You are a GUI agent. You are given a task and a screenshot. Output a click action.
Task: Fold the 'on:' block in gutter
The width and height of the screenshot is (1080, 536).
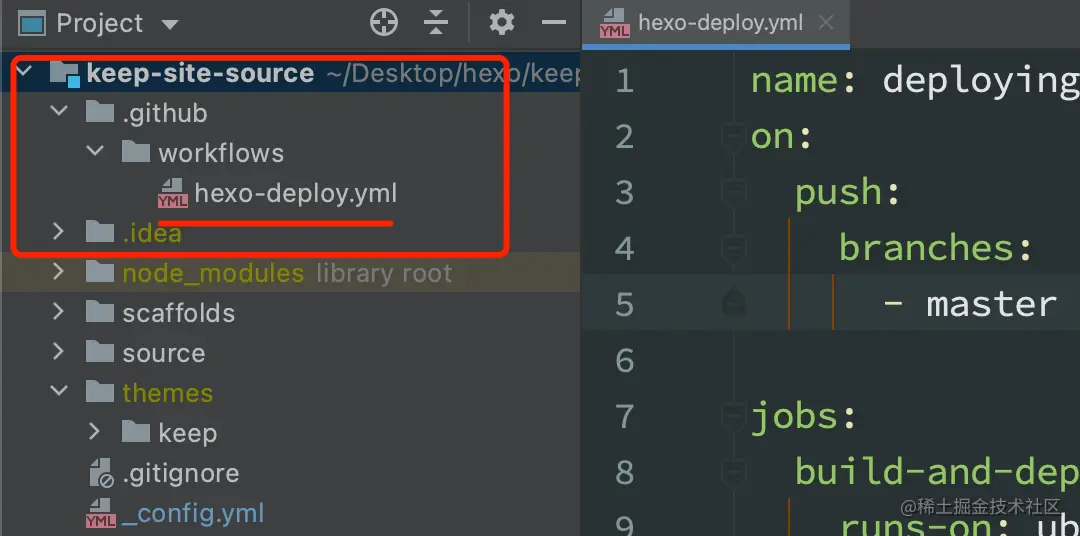(x=734, y=136)
